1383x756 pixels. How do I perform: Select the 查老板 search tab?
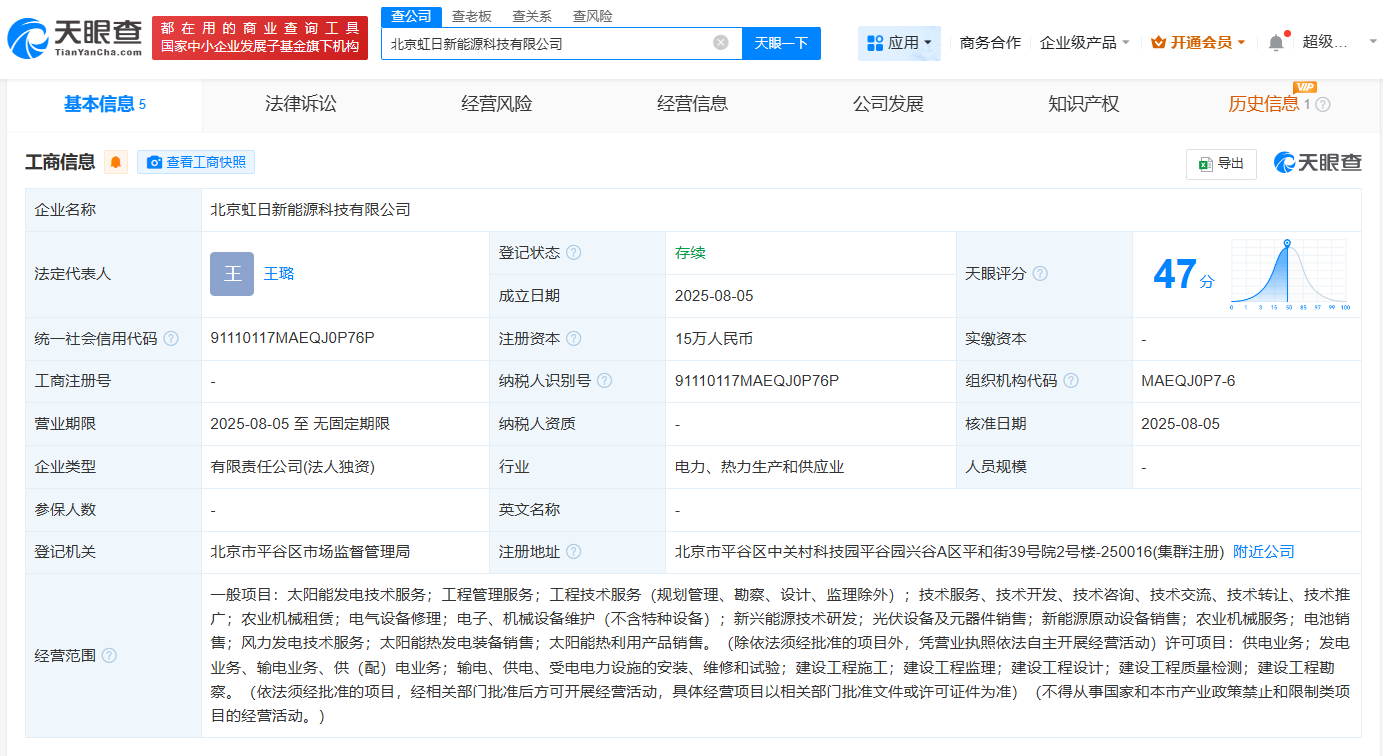pos(471,16)
